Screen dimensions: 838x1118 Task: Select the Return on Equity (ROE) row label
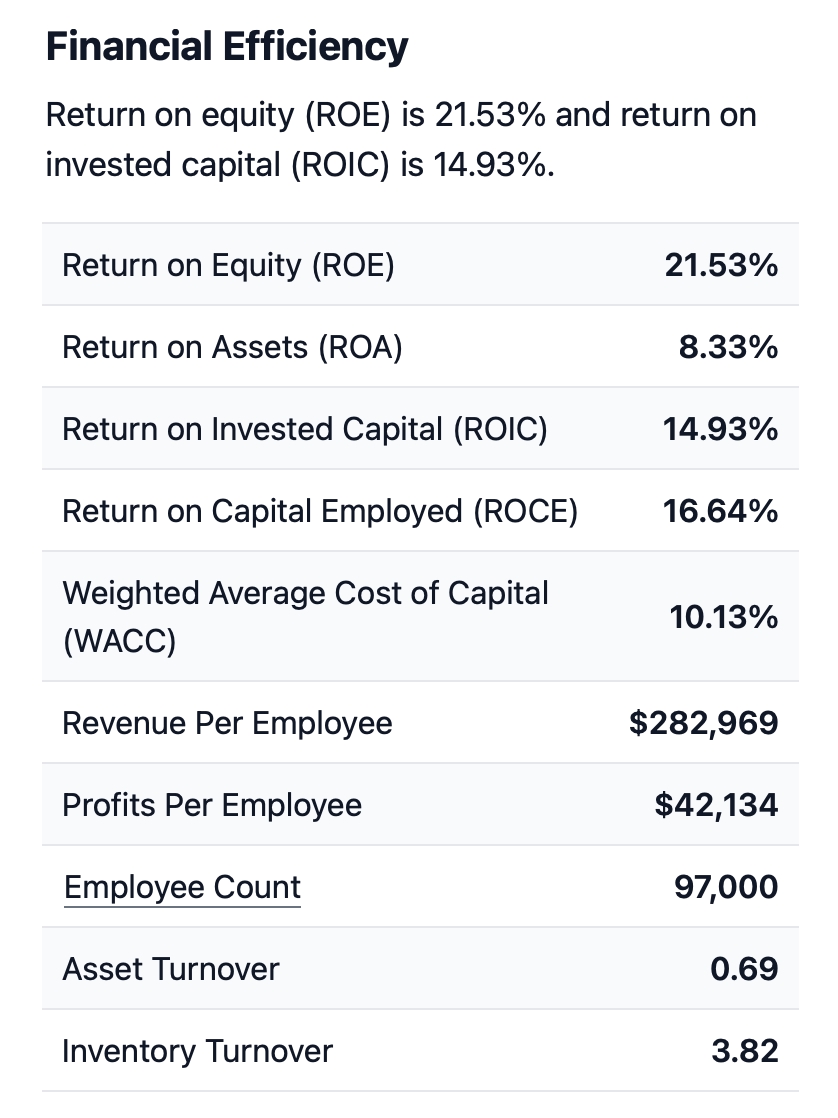228,265
